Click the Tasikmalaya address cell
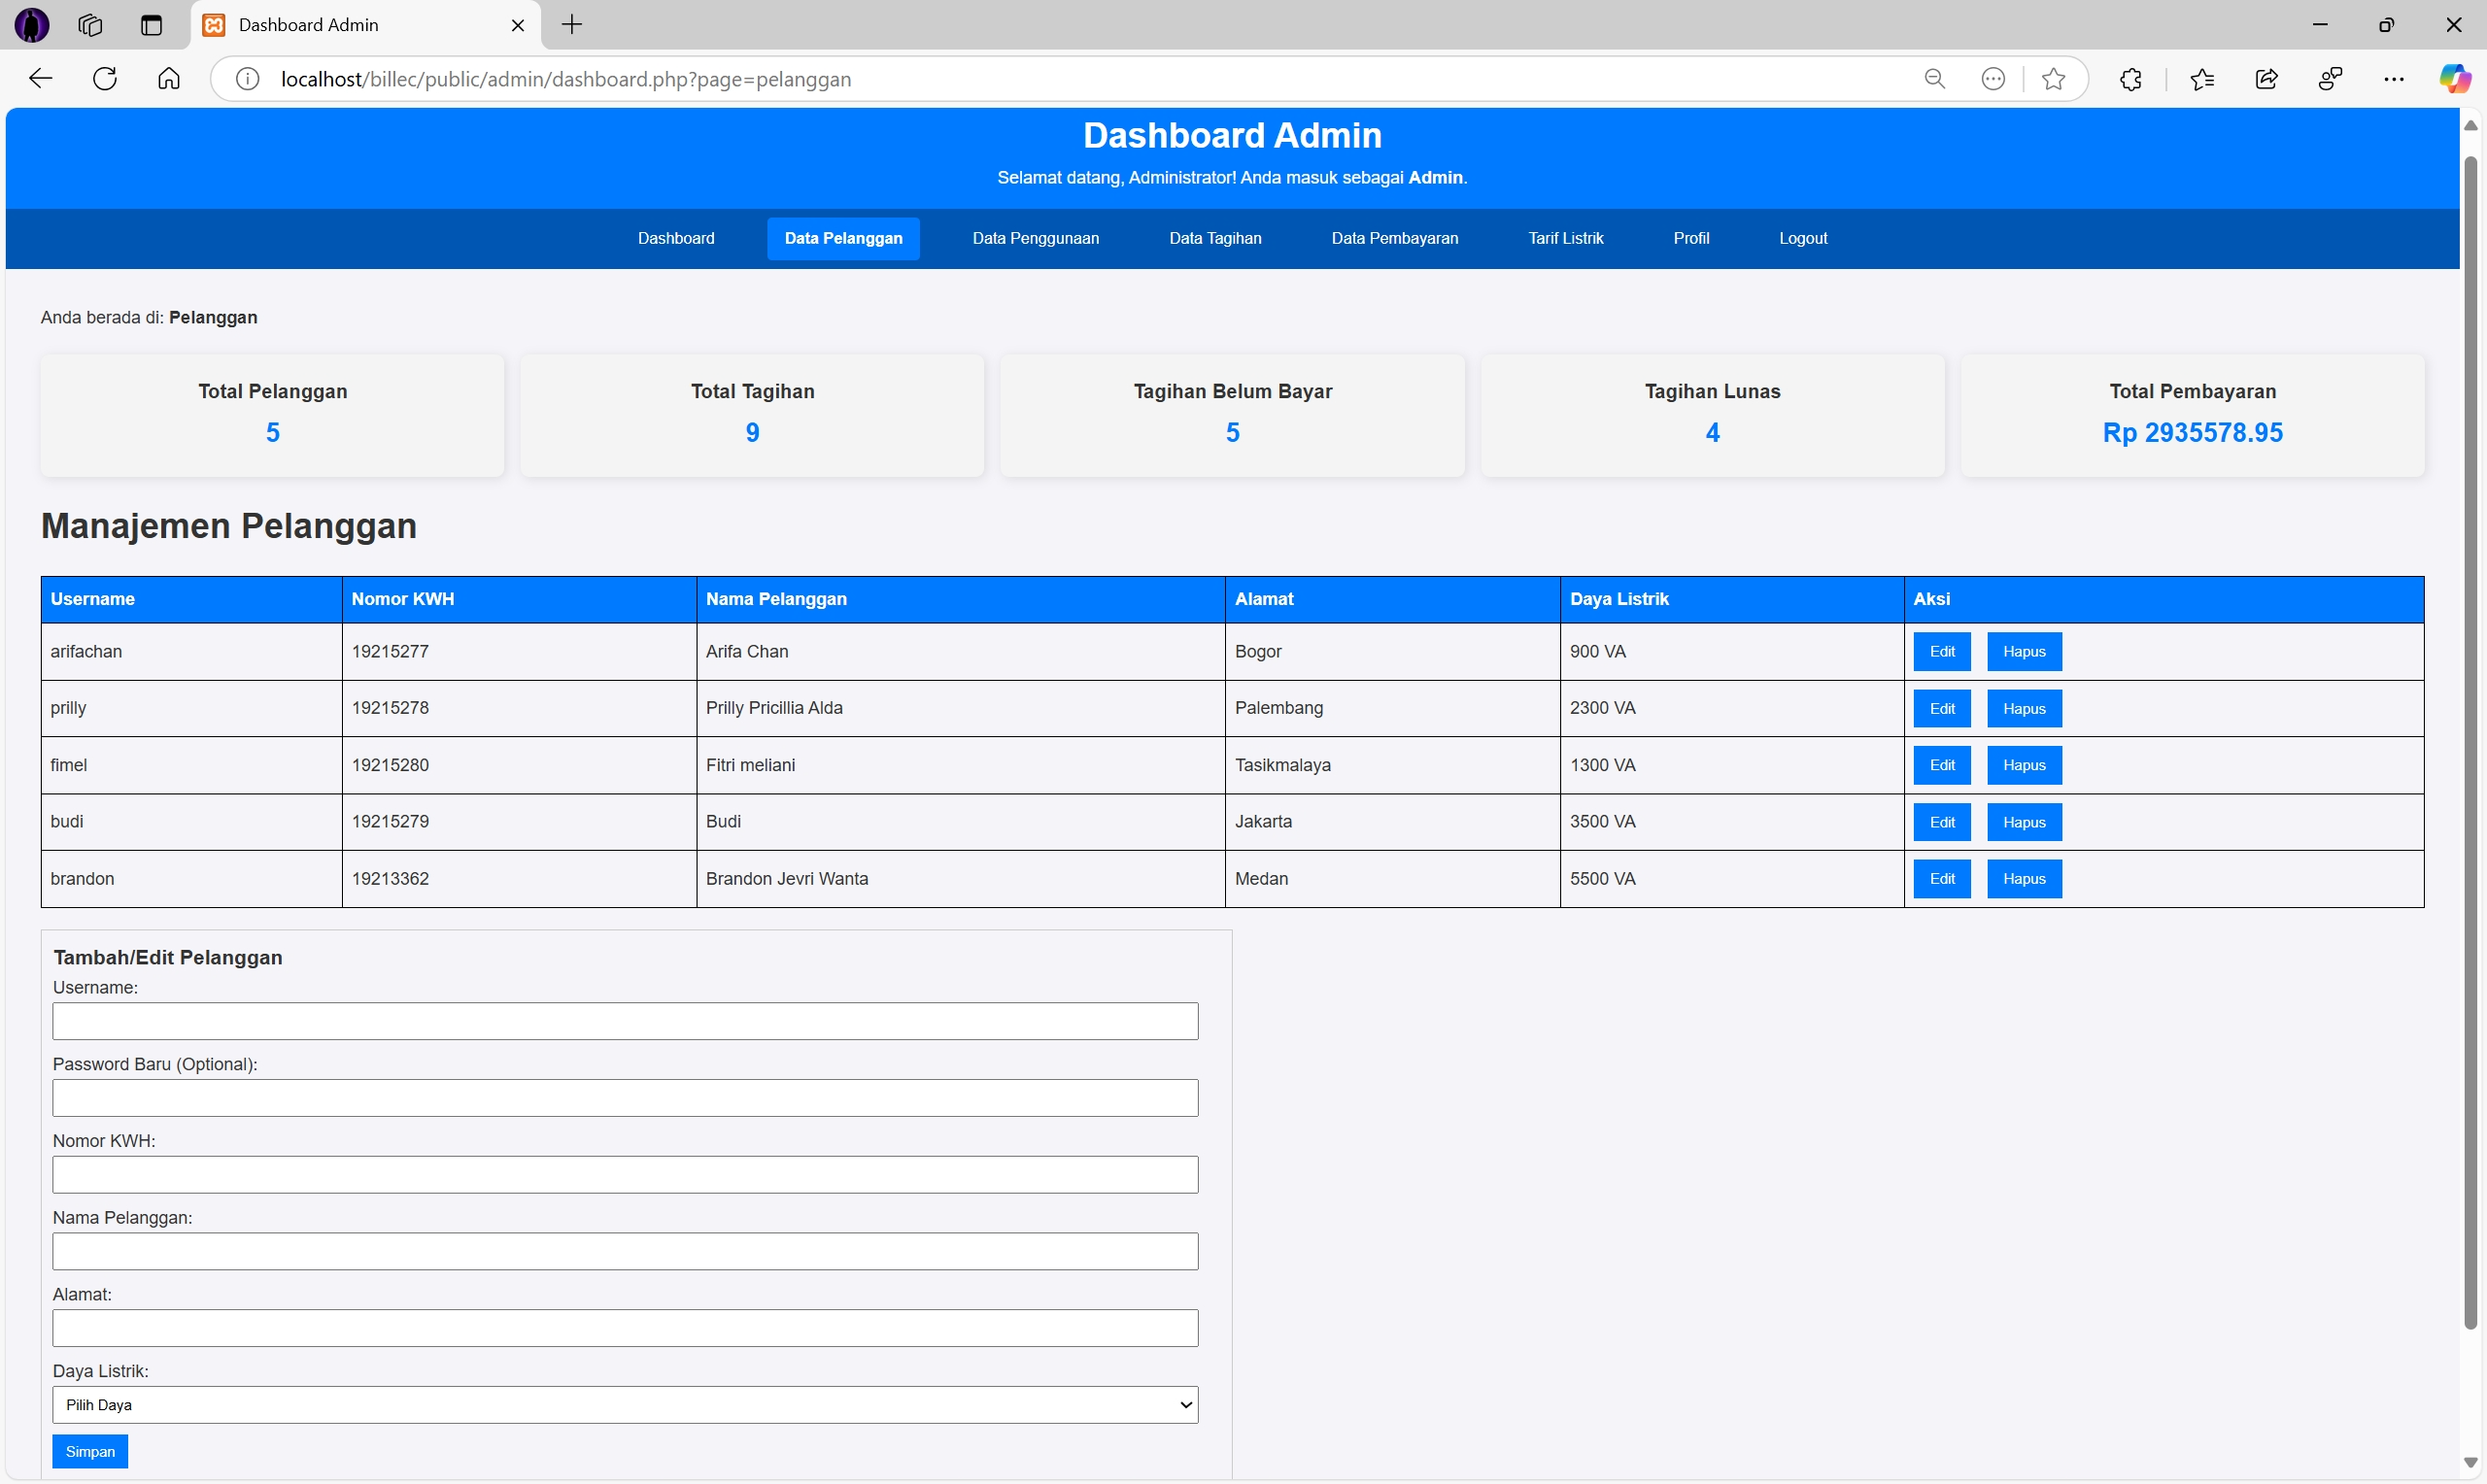The height and width of the screenshot is (1484, 2487). (1392, 765)
